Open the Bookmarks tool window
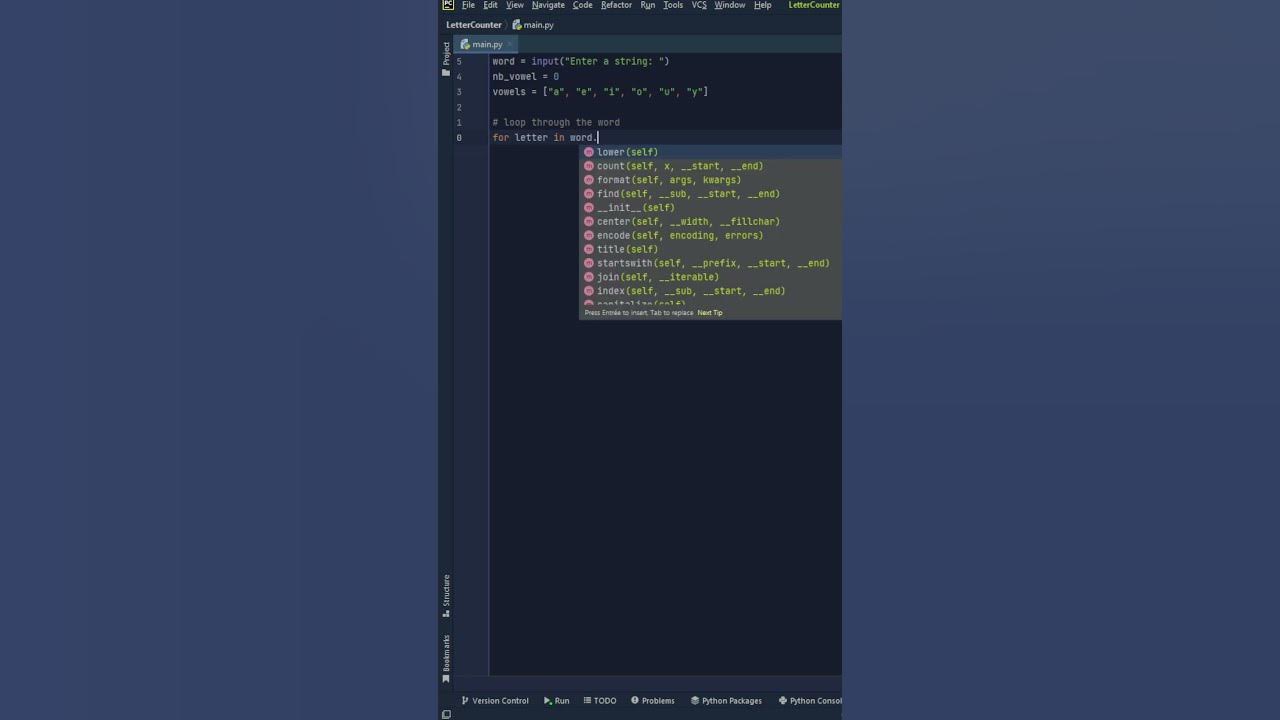Image resolution: width=1280 pixels, height=720 pixels. point(446,658)
